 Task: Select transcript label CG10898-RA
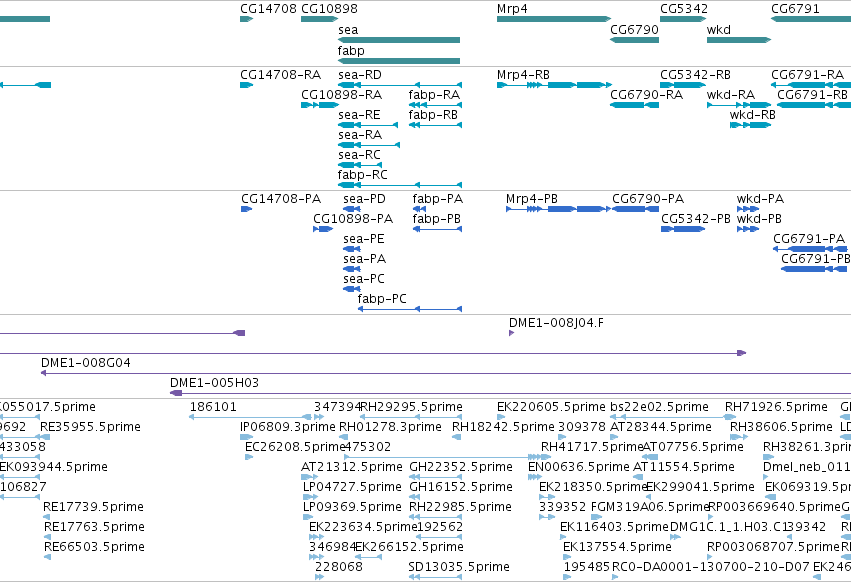[x=341, y=95]
